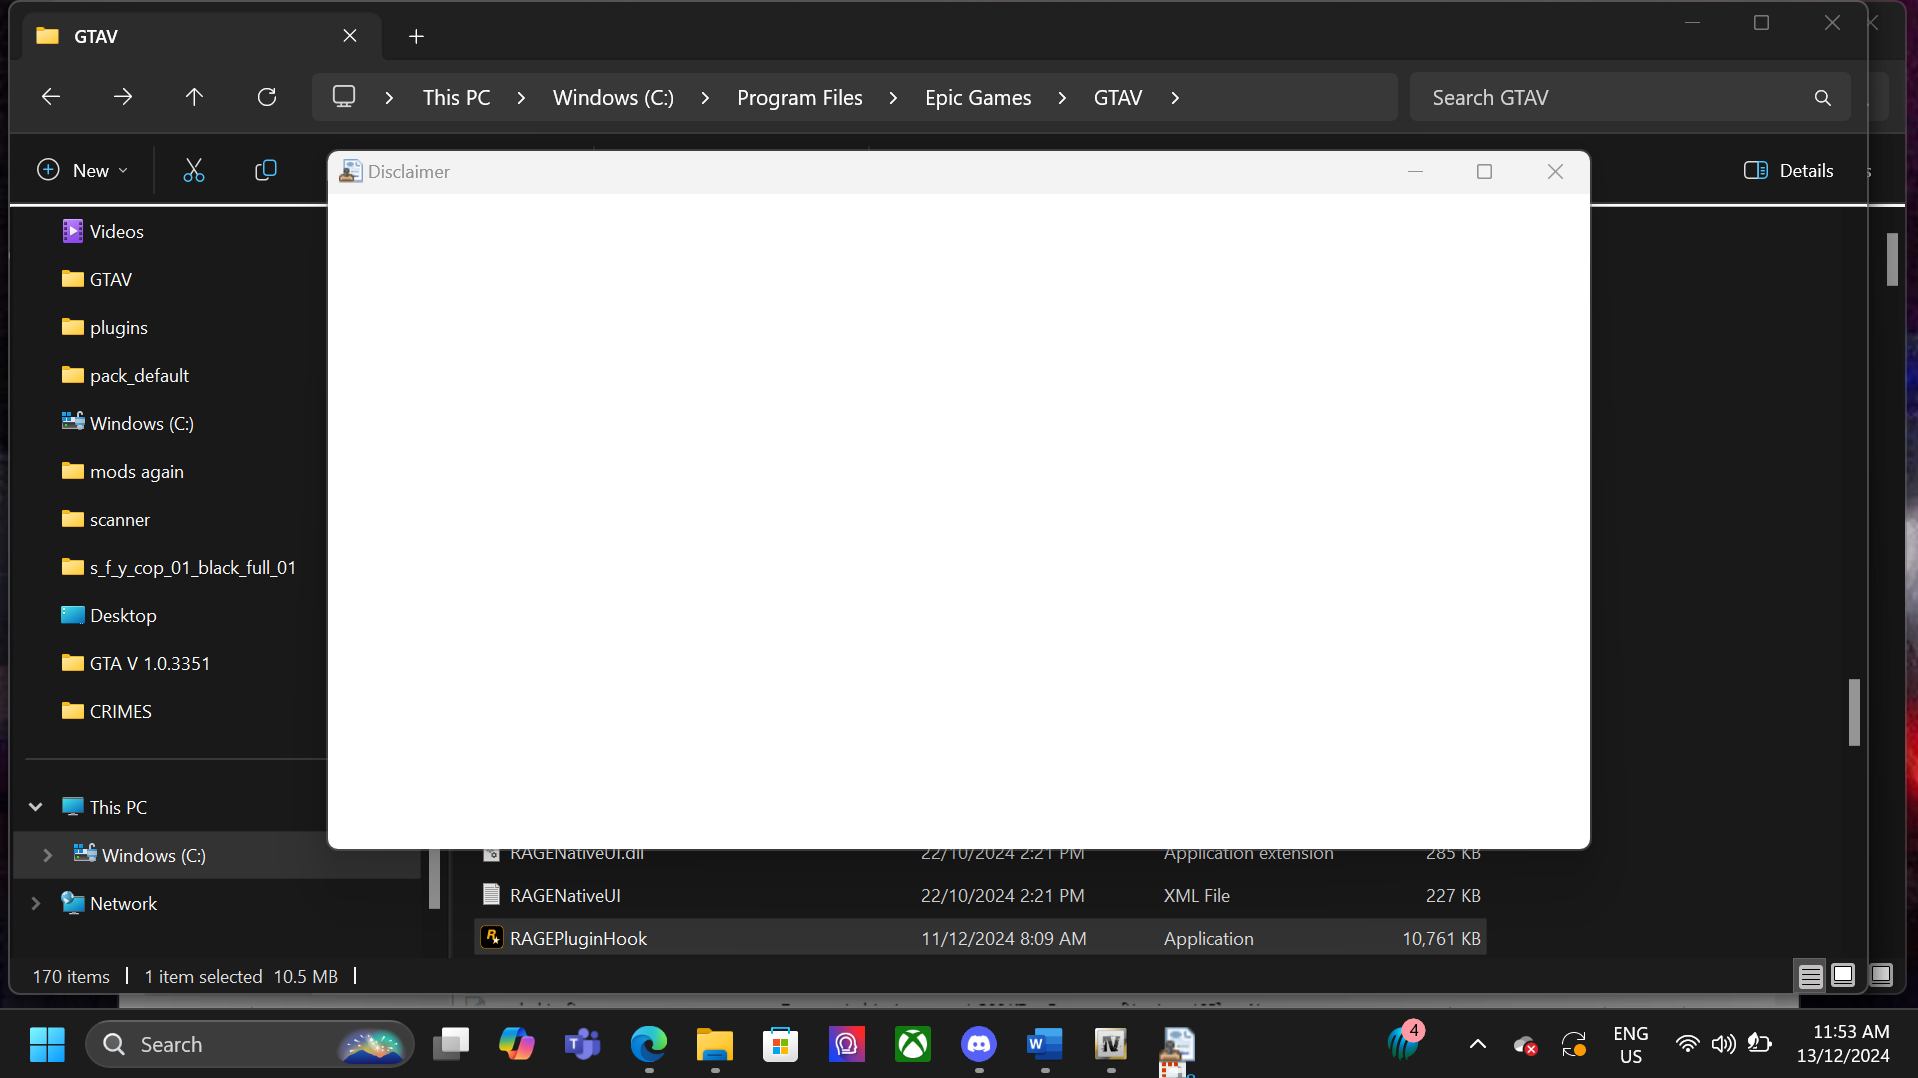1918x1078 pixels.
Task: Switch to details list view in status bar
Action: click(1810, 976)
